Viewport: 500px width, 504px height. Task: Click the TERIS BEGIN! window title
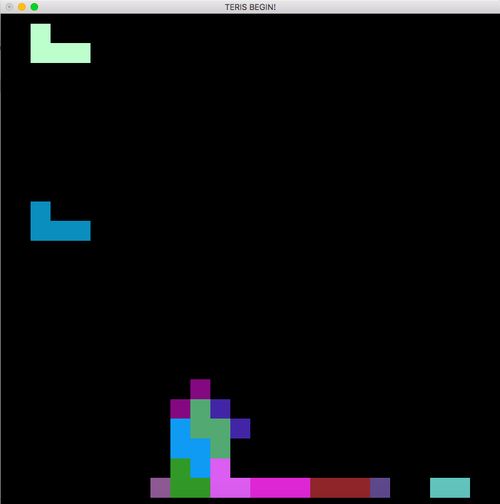click(250, 7)
